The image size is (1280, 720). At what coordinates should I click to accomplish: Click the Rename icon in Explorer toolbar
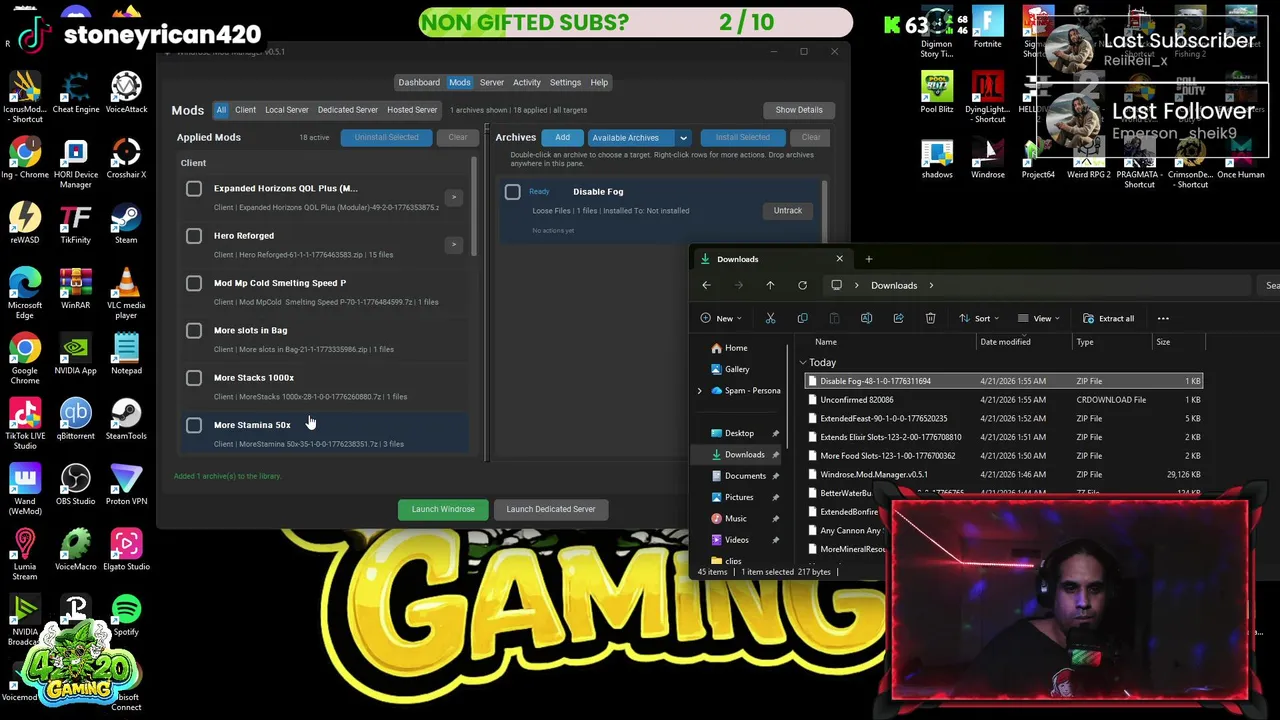(866, 318)
